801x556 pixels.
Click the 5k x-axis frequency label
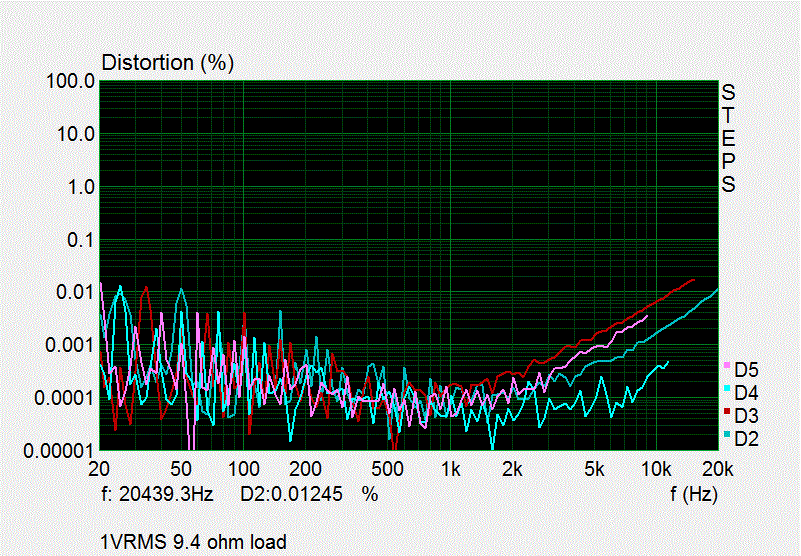594,469
